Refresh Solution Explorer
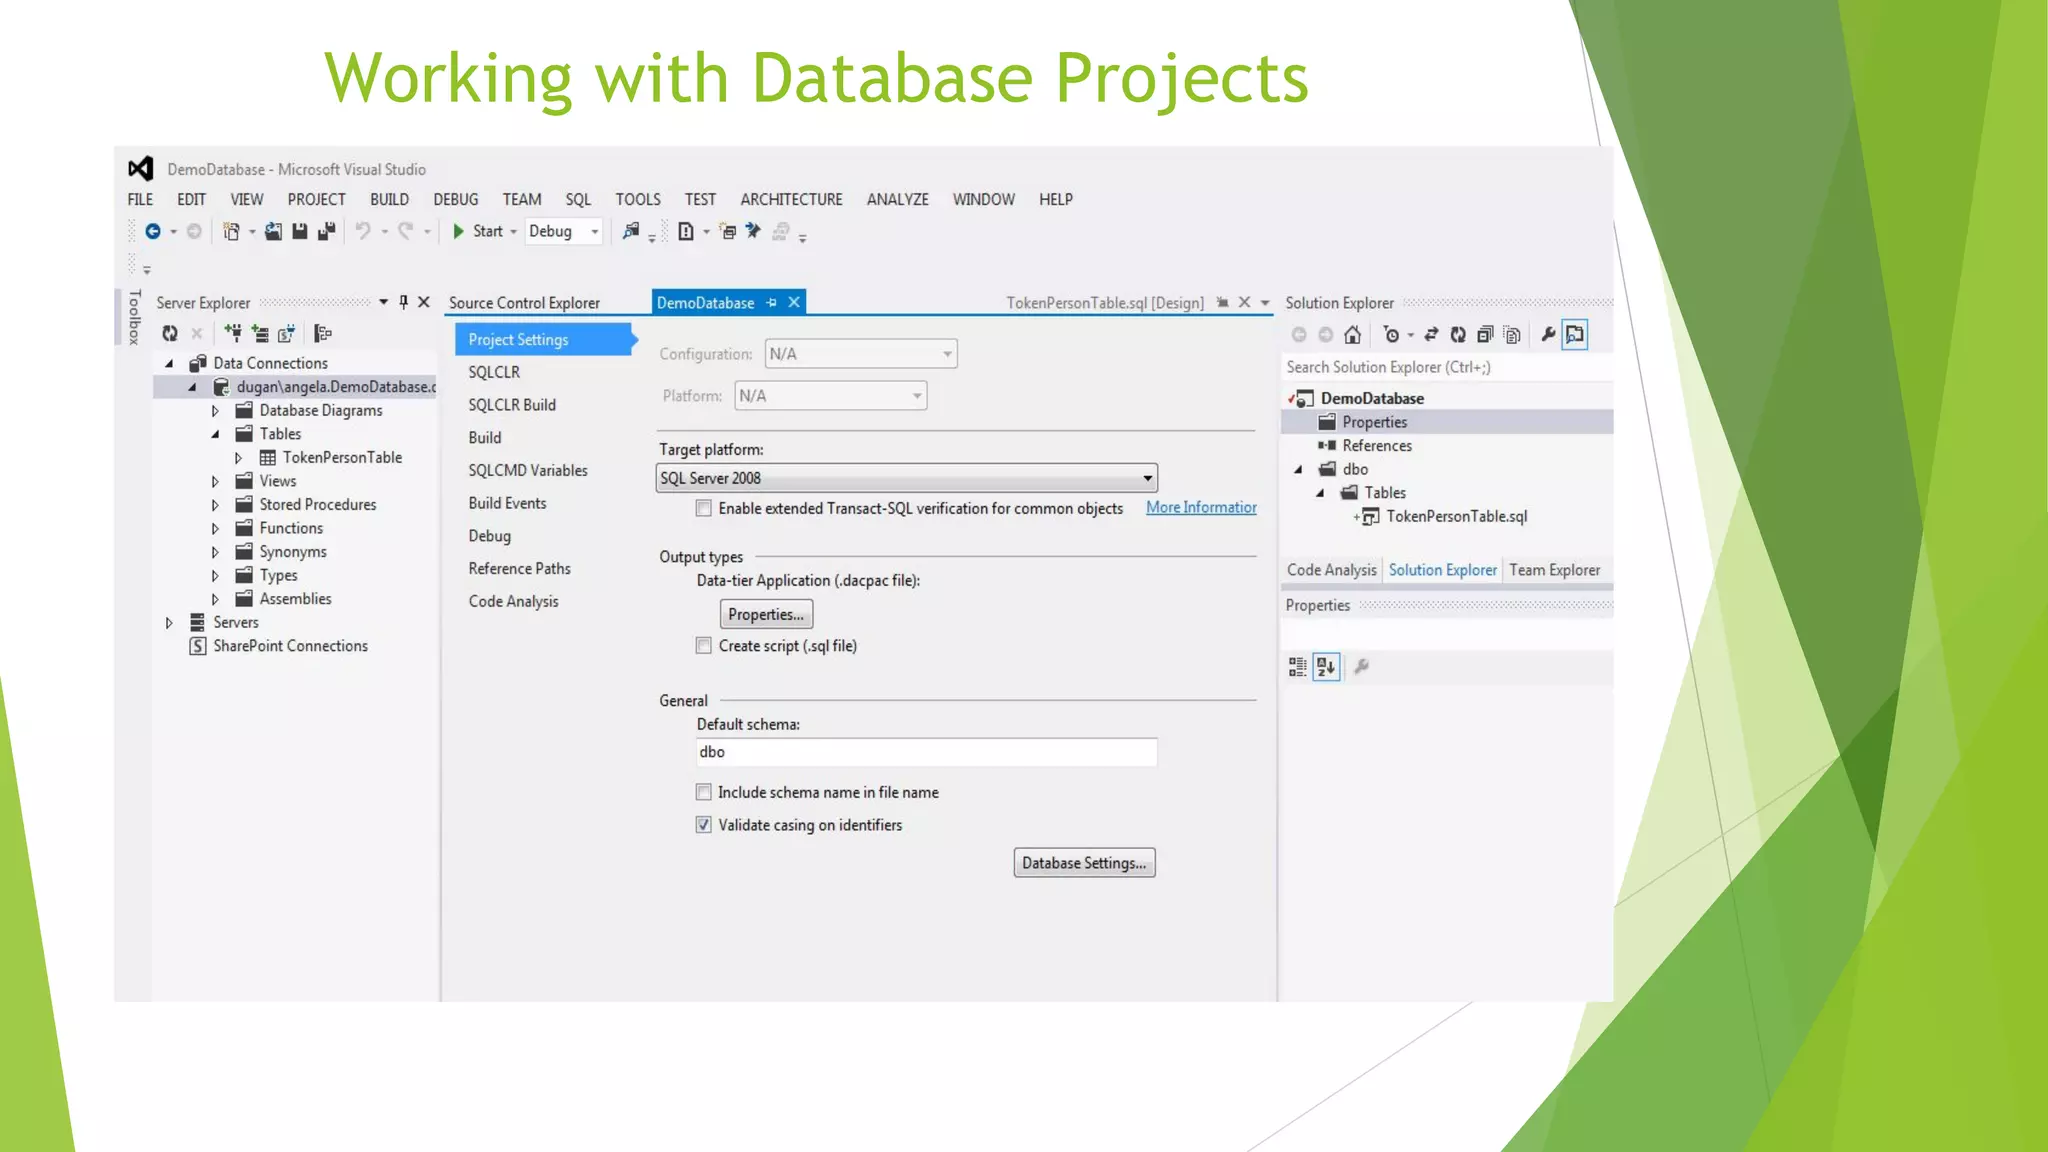The width and height of the screenshot is (2048, 1152). click(x=1458, y=335)
